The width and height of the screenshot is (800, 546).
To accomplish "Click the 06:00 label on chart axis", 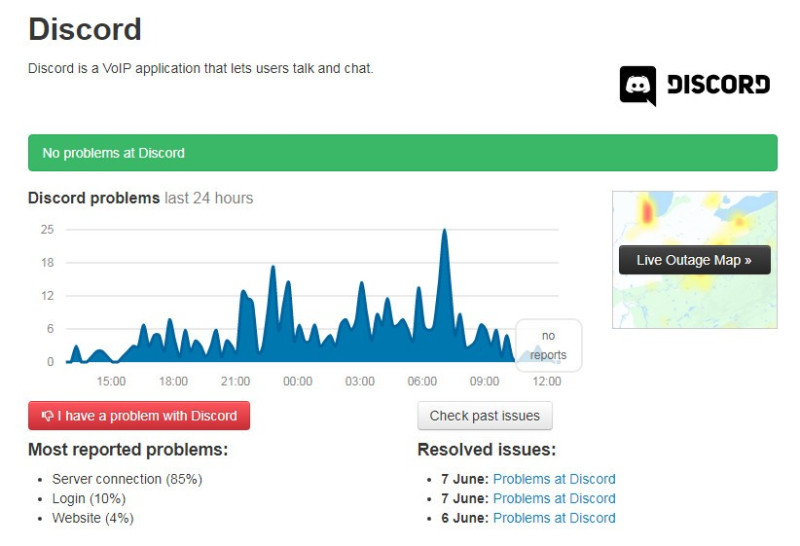I will point(422,381).
